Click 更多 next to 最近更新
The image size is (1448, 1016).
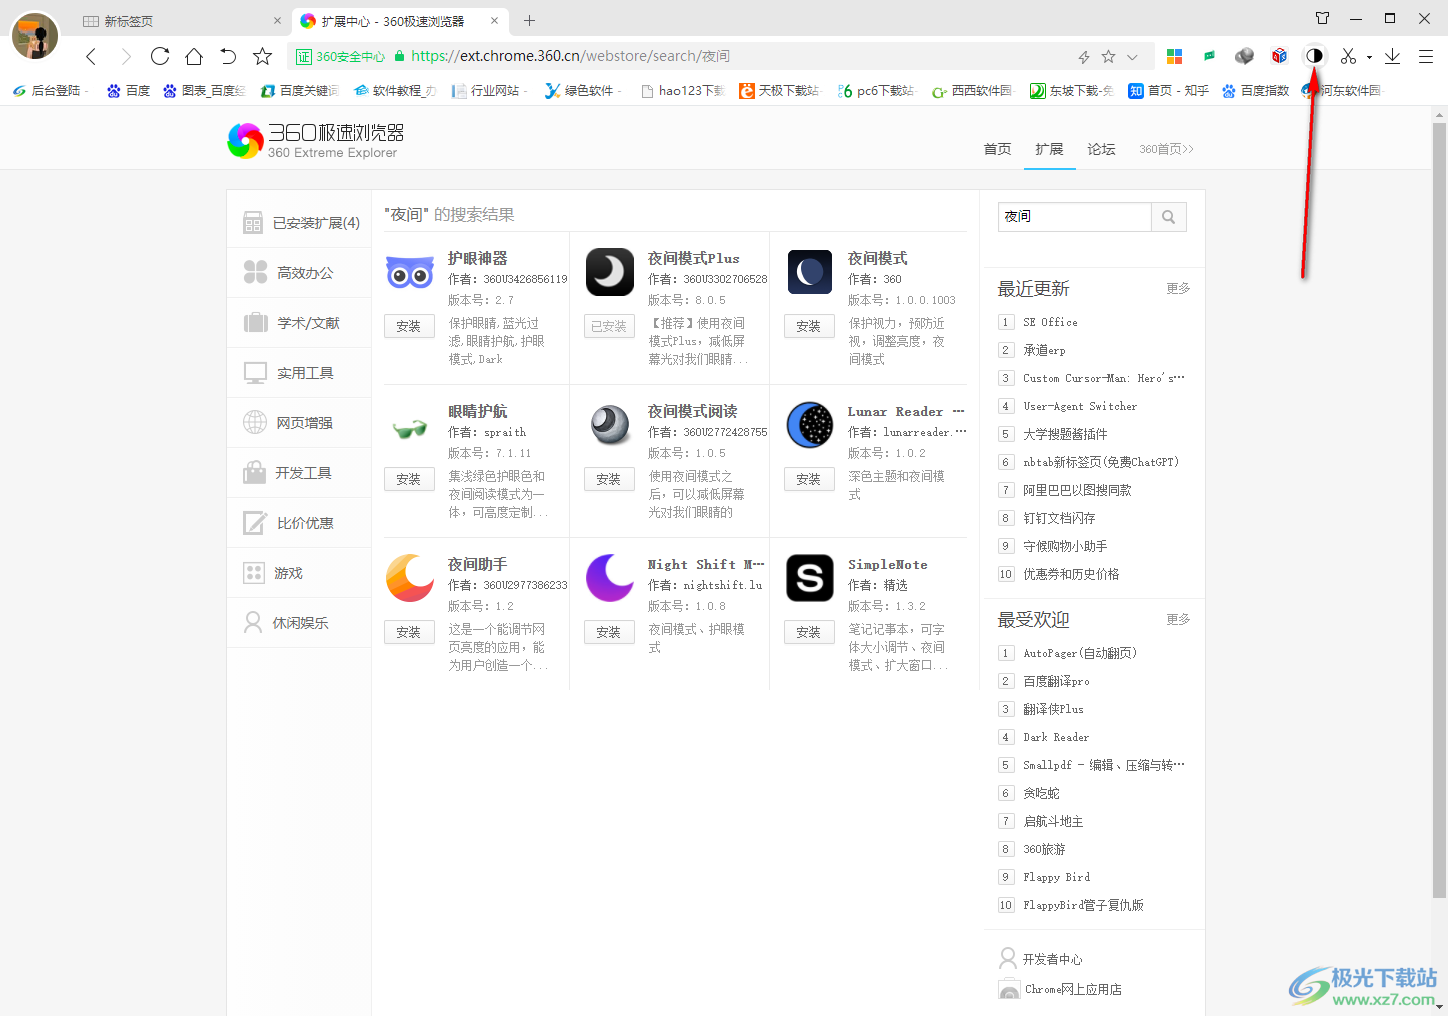[x=1178, y=288]
